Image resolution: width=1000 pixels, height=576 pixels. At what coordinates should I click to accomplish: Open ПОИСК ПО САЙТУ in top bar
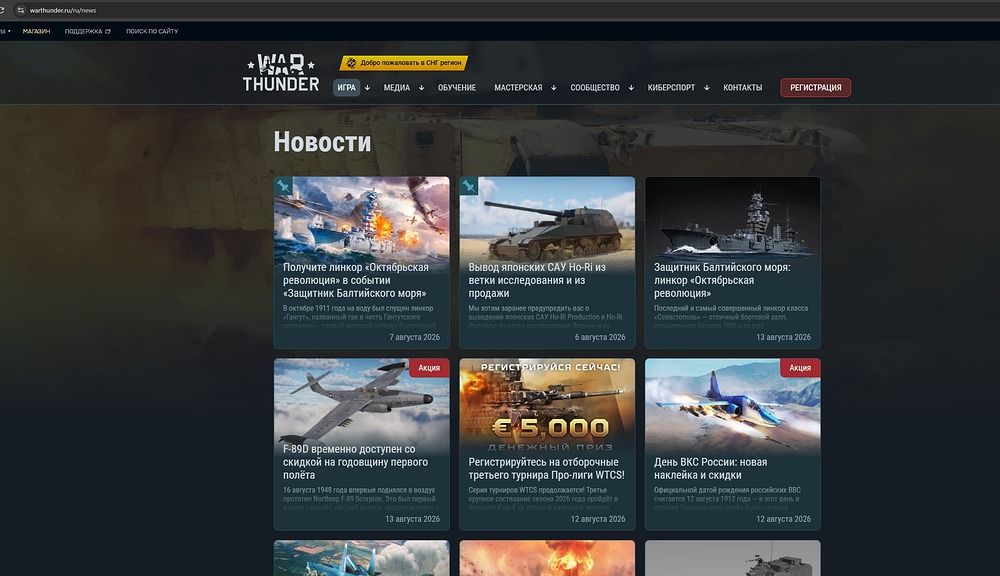[x=152, y=31]
